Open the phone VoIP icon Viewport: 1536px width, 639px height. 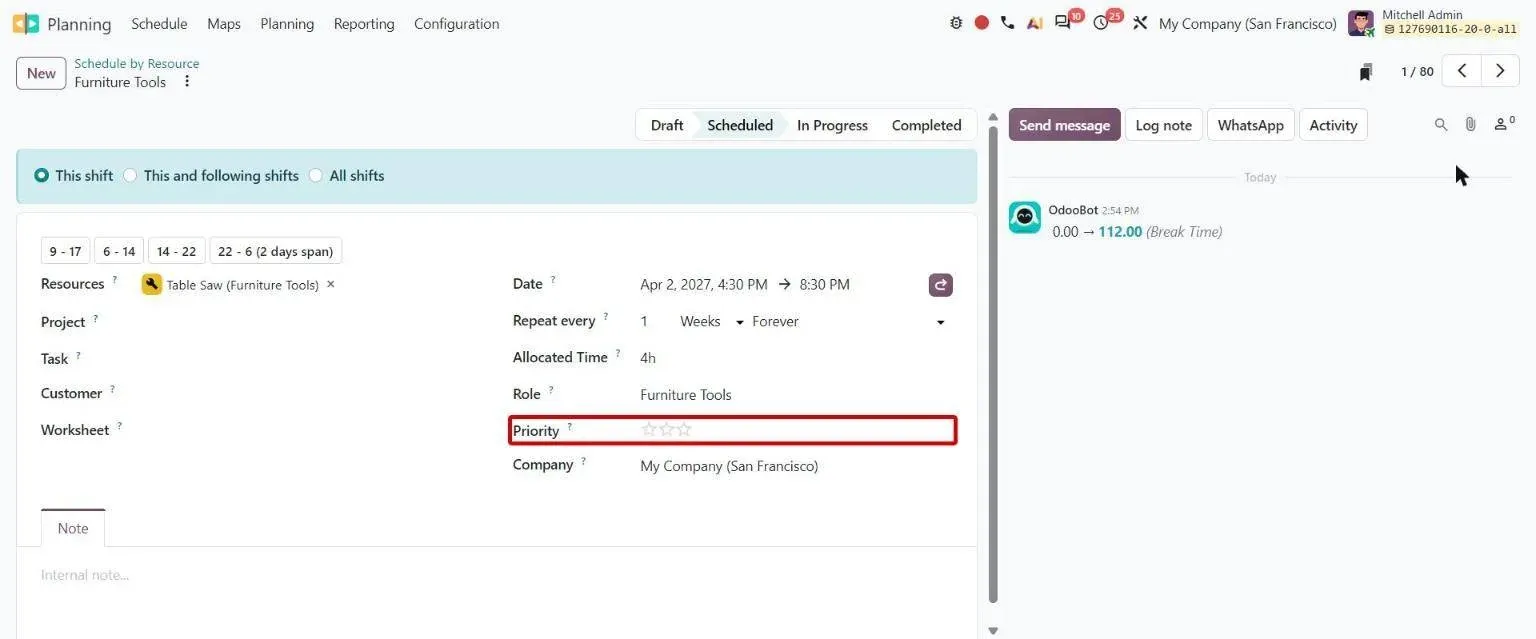[x=1008, y=23]
